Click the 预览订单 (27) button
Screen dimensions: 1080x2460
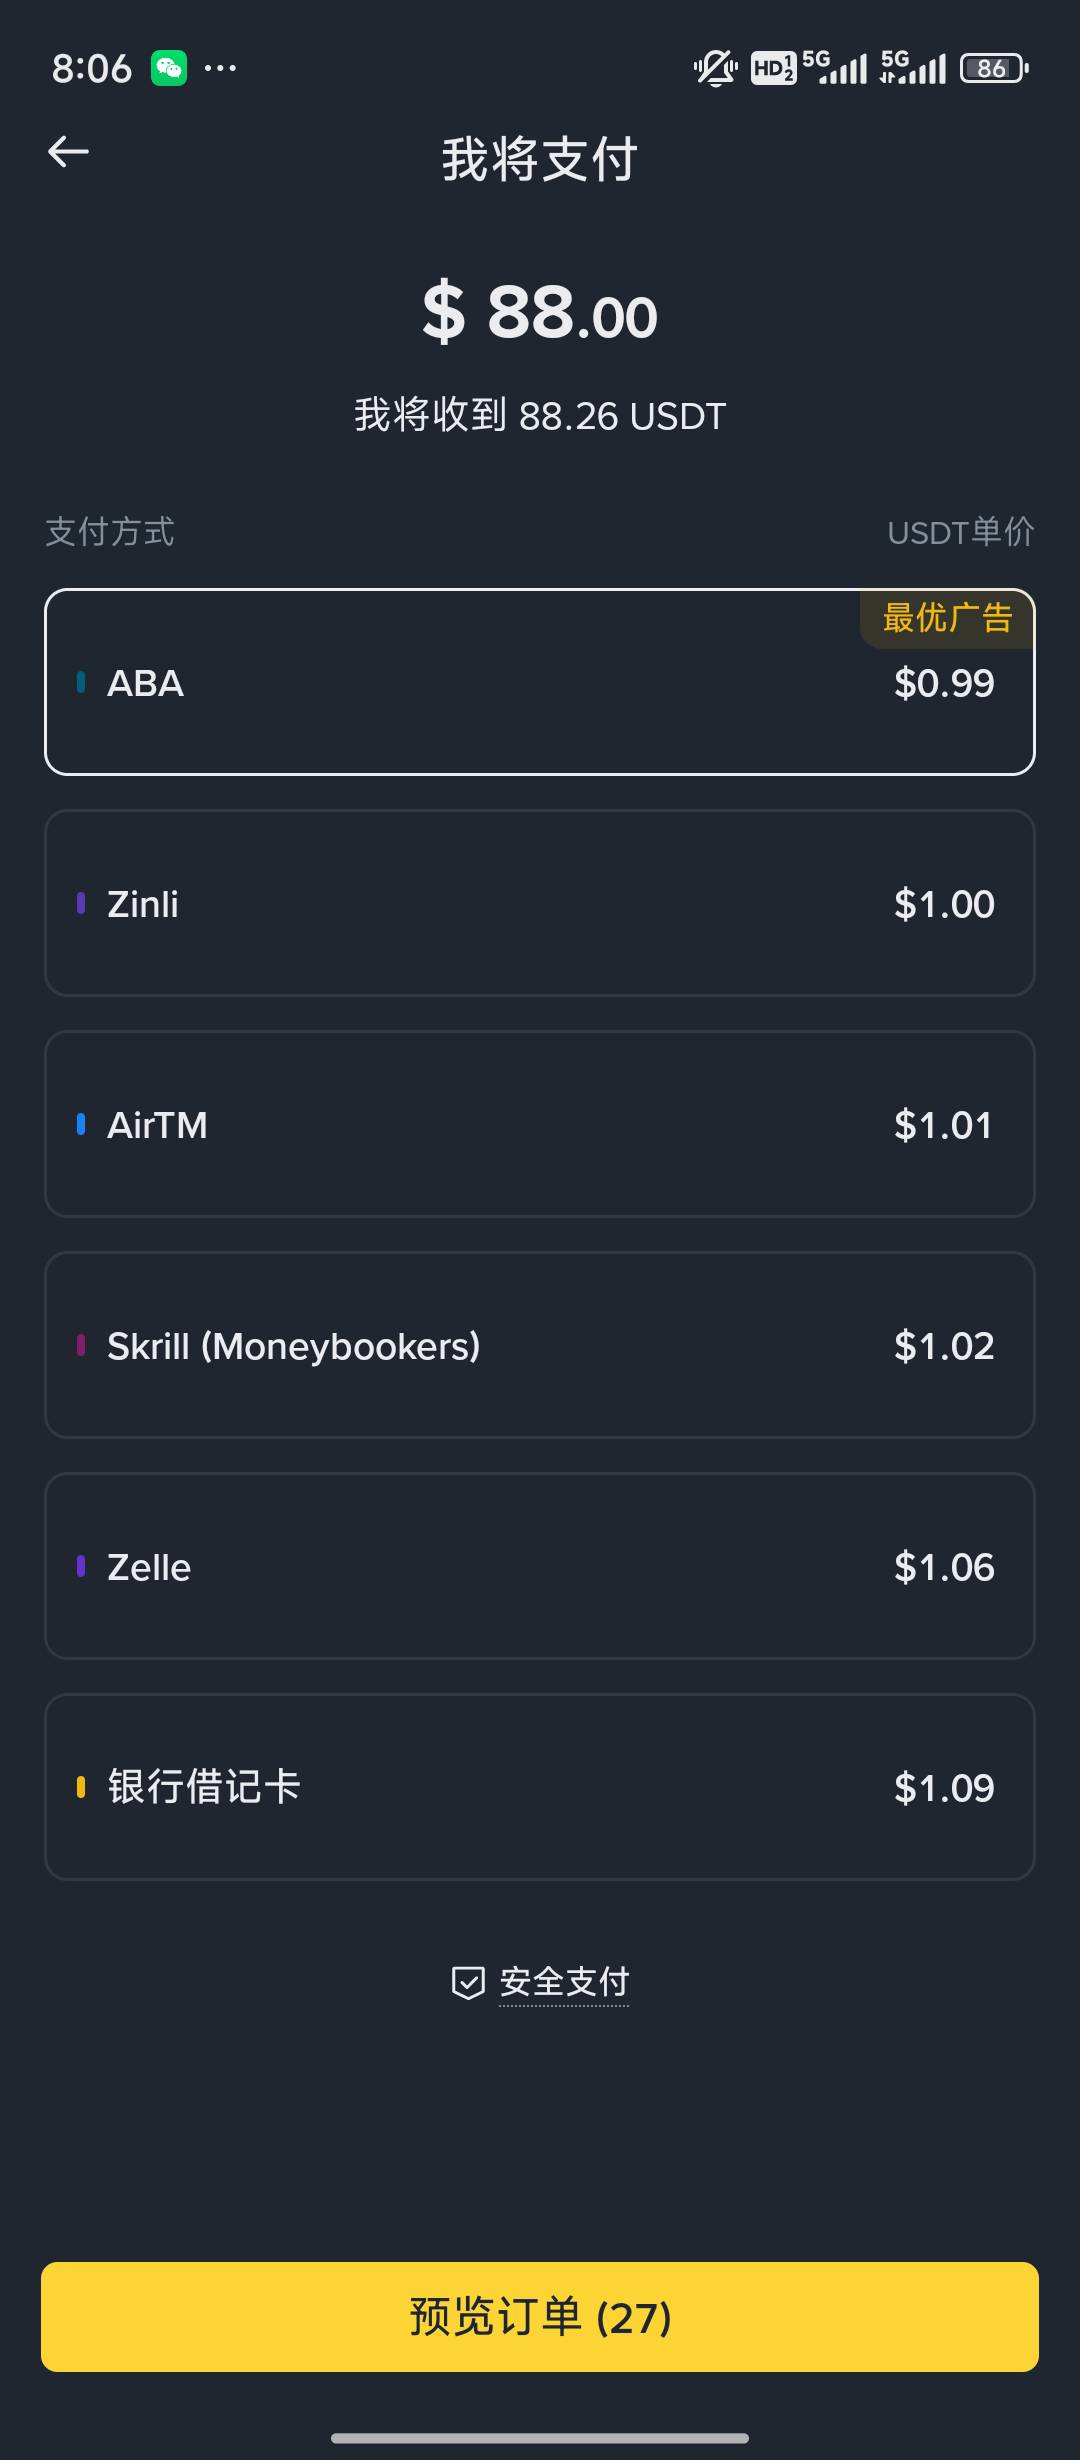[x=540, y=2317]
